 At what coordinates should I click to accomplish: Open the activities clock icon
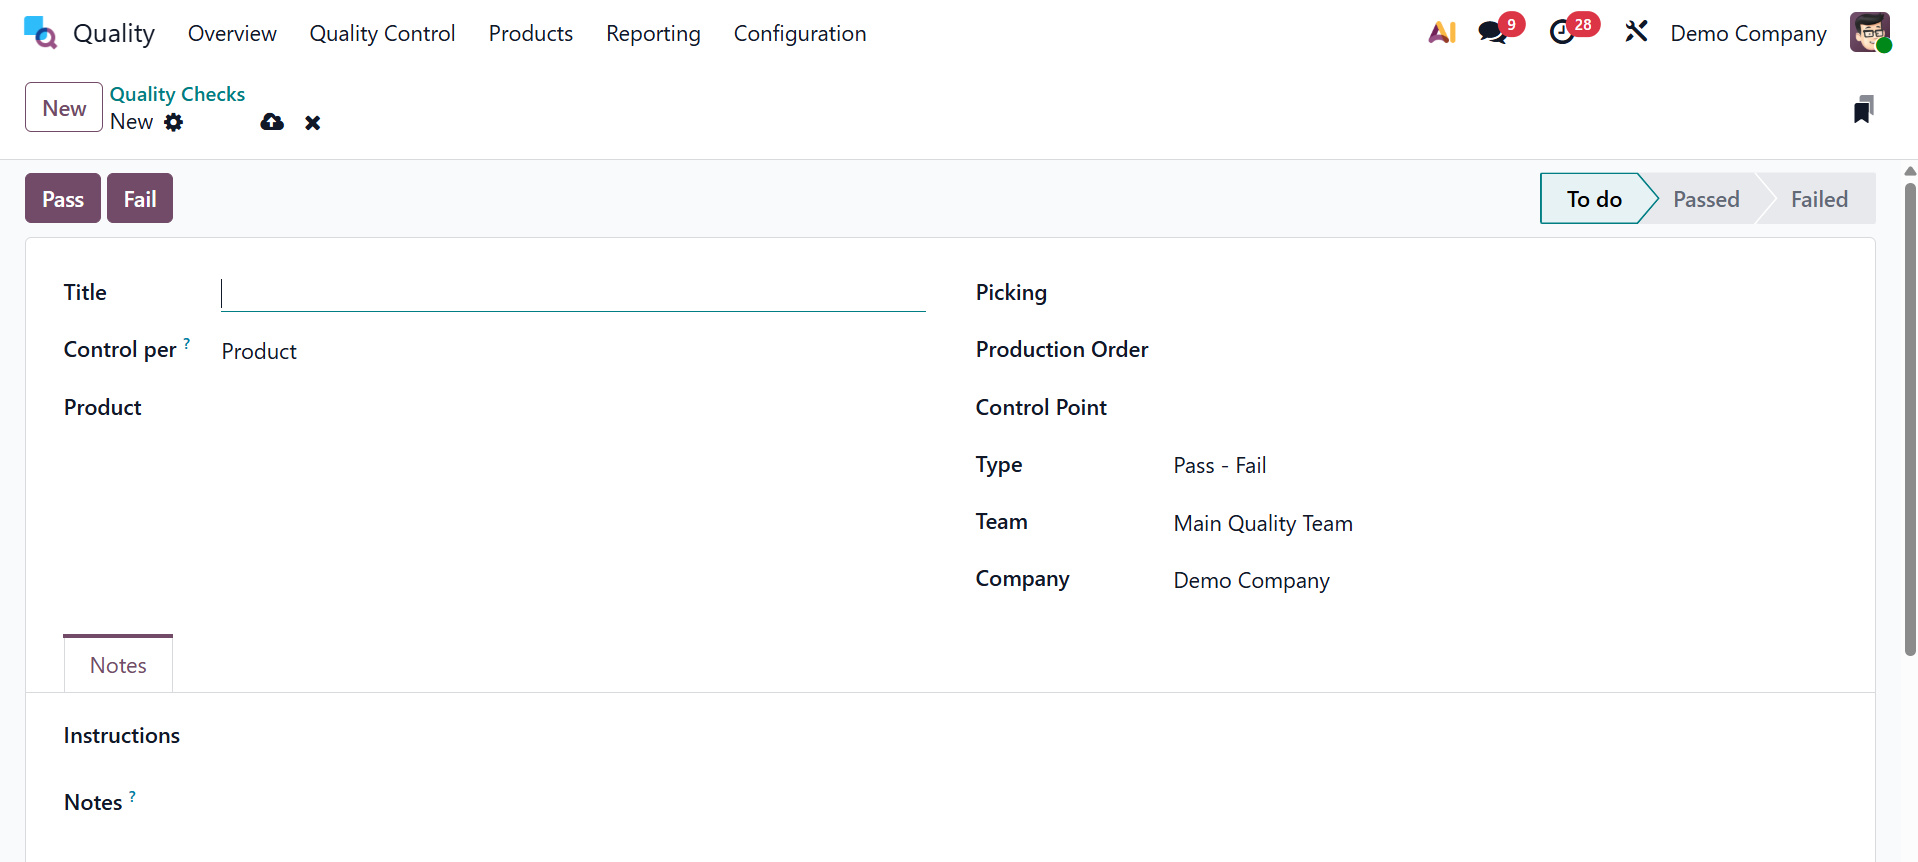click(1562, 33)
